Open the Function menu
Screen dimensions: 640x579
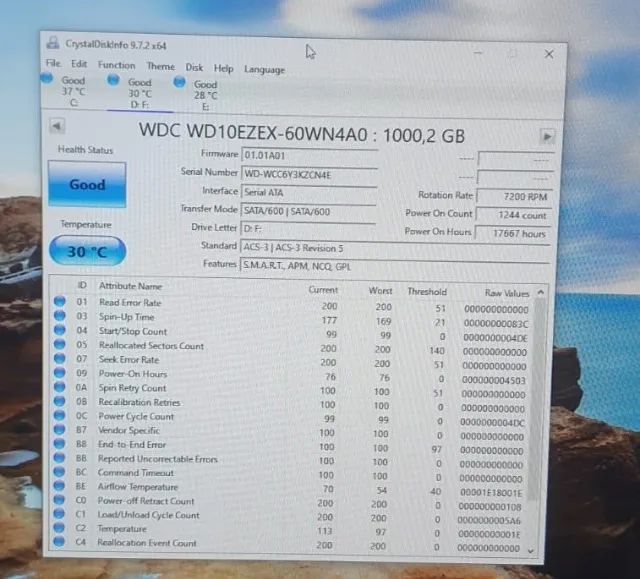(x=116, y=65)
